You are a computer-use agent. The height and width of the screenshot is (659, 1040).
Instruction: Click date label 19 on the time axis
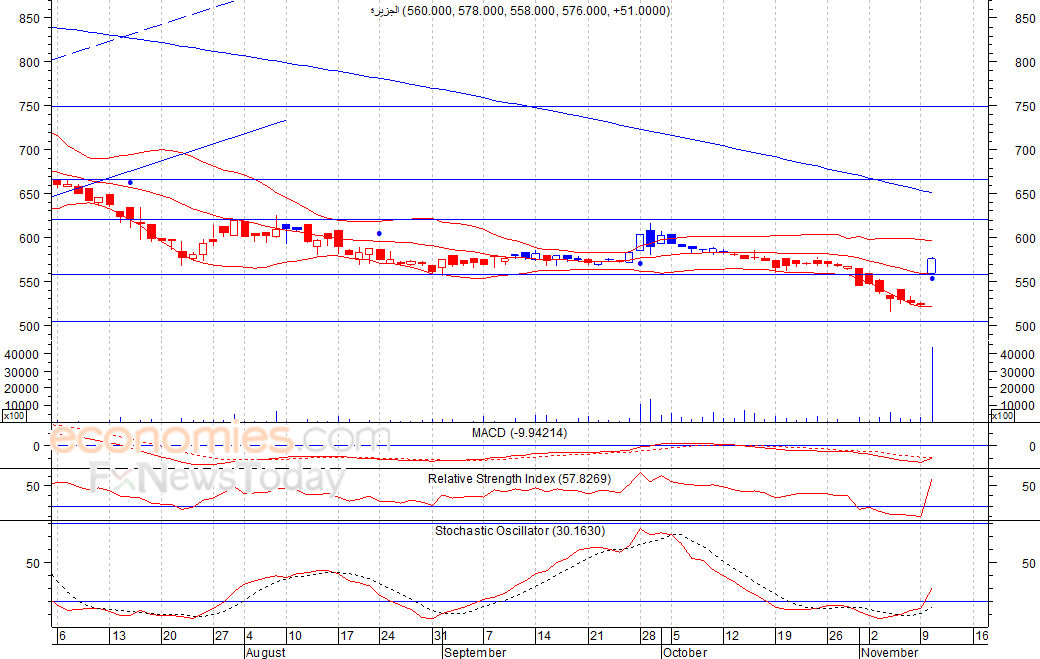coord(785,636)
